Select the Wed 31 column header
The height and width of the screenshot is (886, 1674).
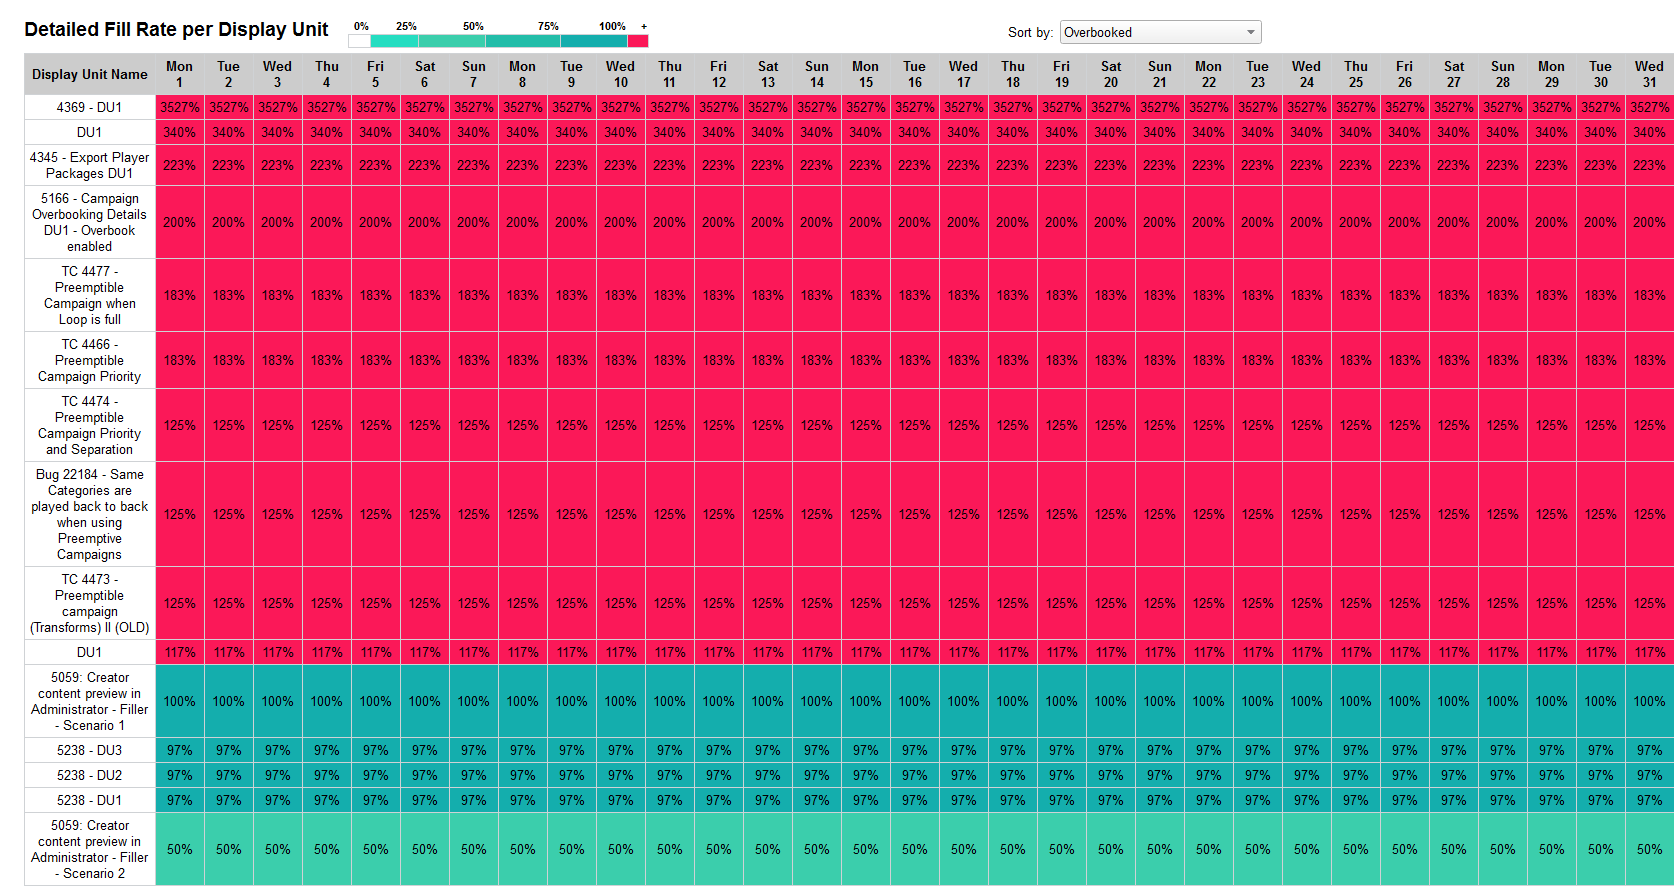pos(1650,74)
